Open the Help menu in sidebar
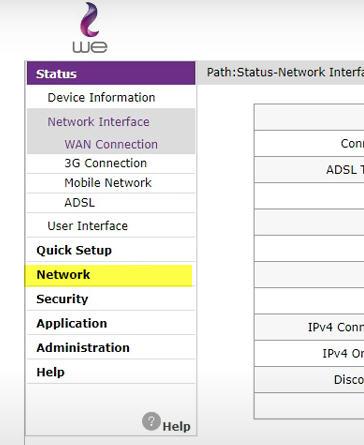 [x=50, y=372]
